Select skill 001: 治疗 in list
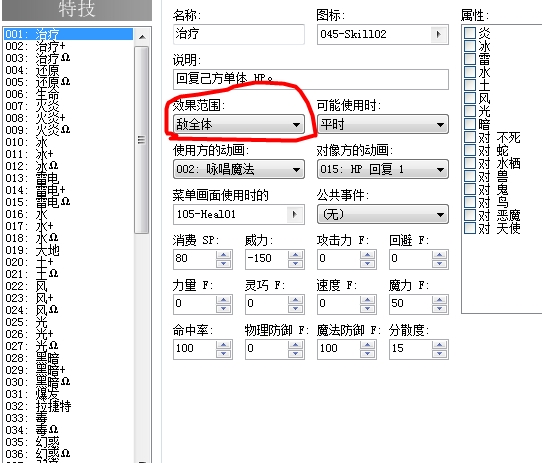The width and height of the screenshot is (542, 463). (68, 34)
